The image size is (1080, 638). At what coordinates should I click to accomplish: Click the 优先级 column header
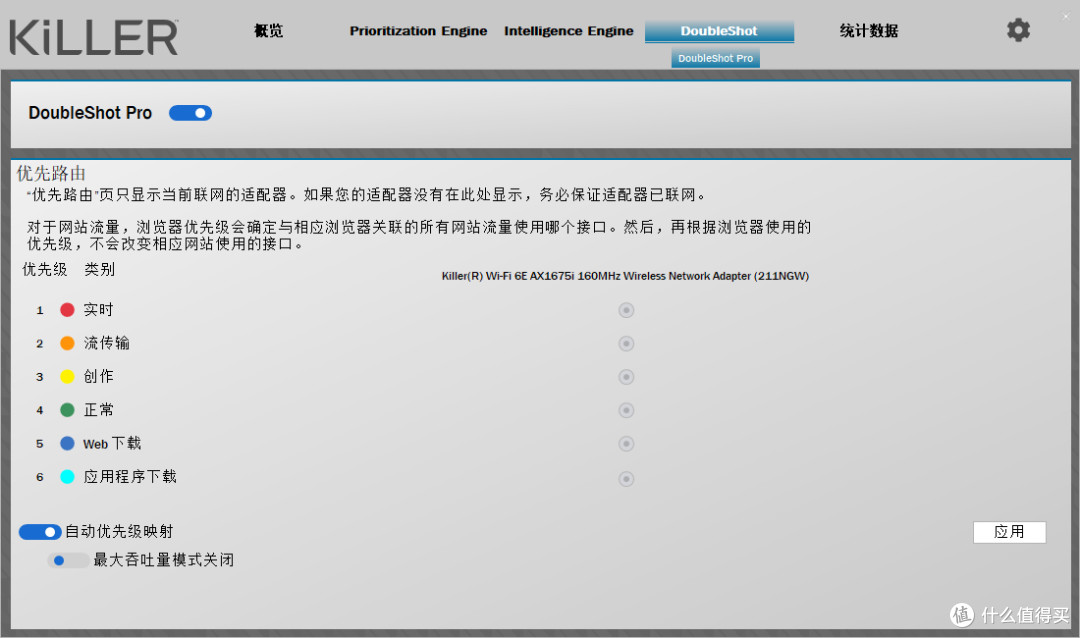tap(44, 269)
